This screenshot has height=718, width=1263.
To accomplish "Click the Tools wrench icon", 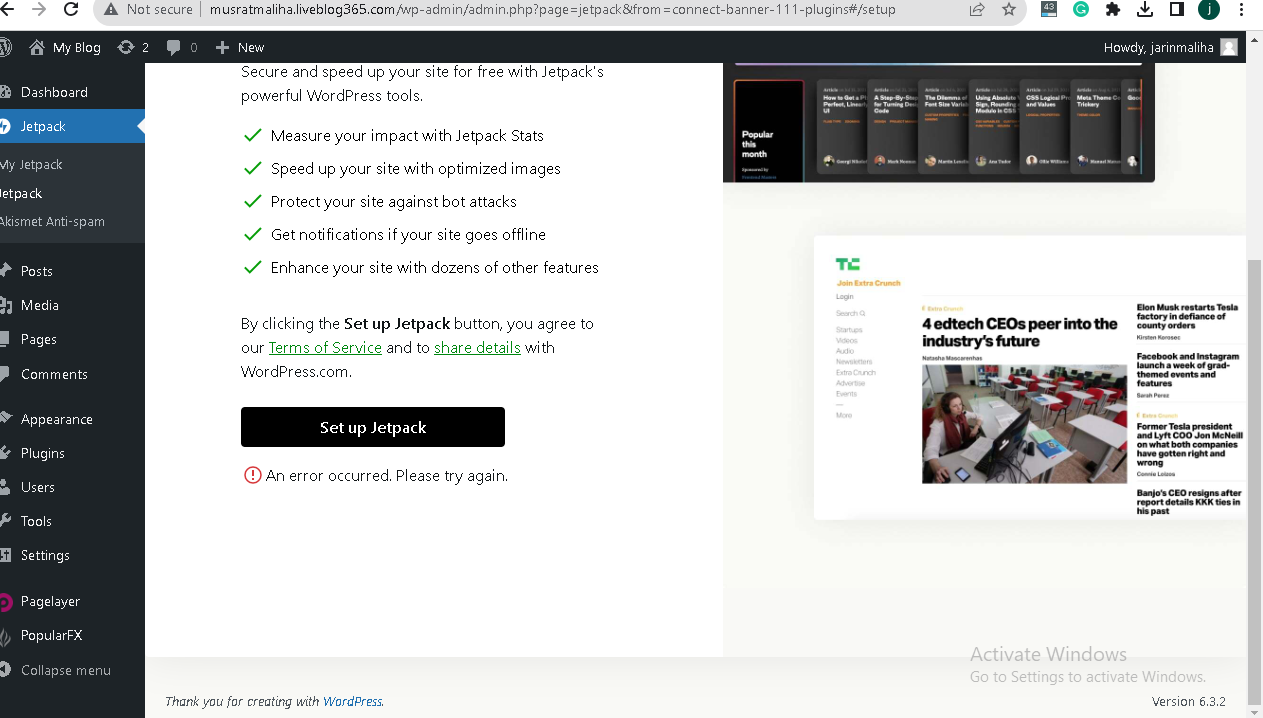I will [6, 521].
